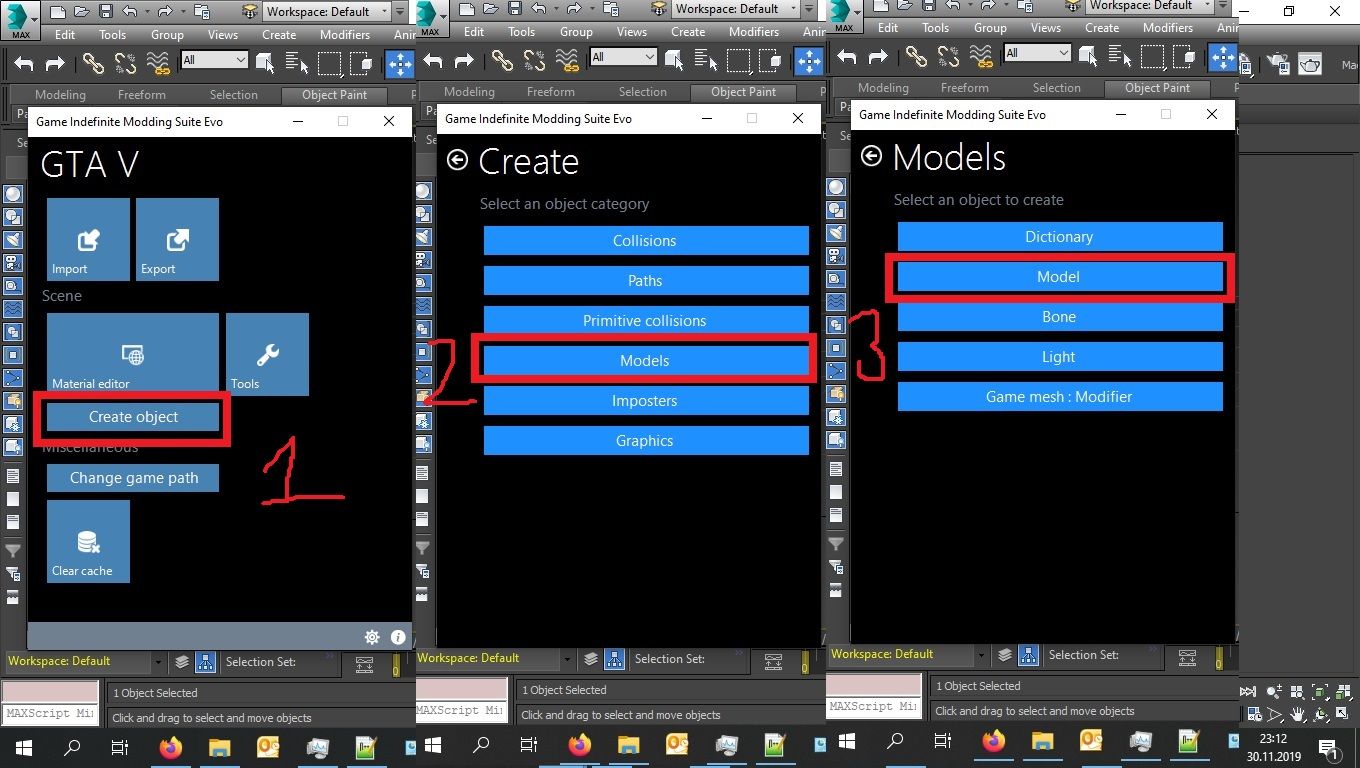Screen dimensions: 1360x768
Task: Open the Workspace: Default dropdown atop the middle window
Action: [736, 9]
